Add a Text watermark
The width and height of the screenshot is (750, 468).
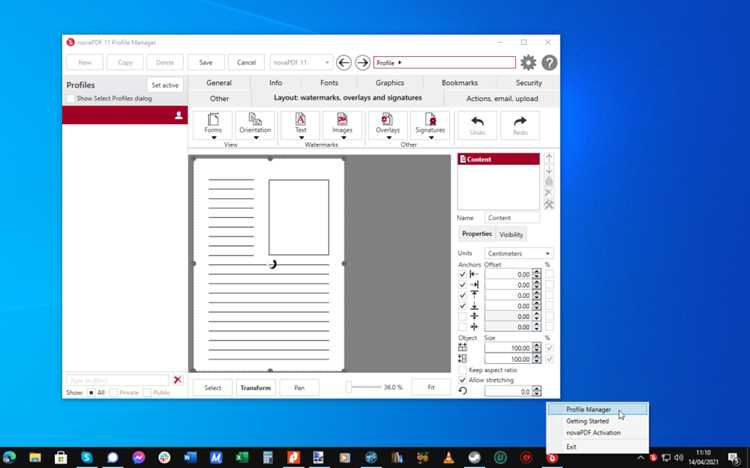tap(300, 126)
